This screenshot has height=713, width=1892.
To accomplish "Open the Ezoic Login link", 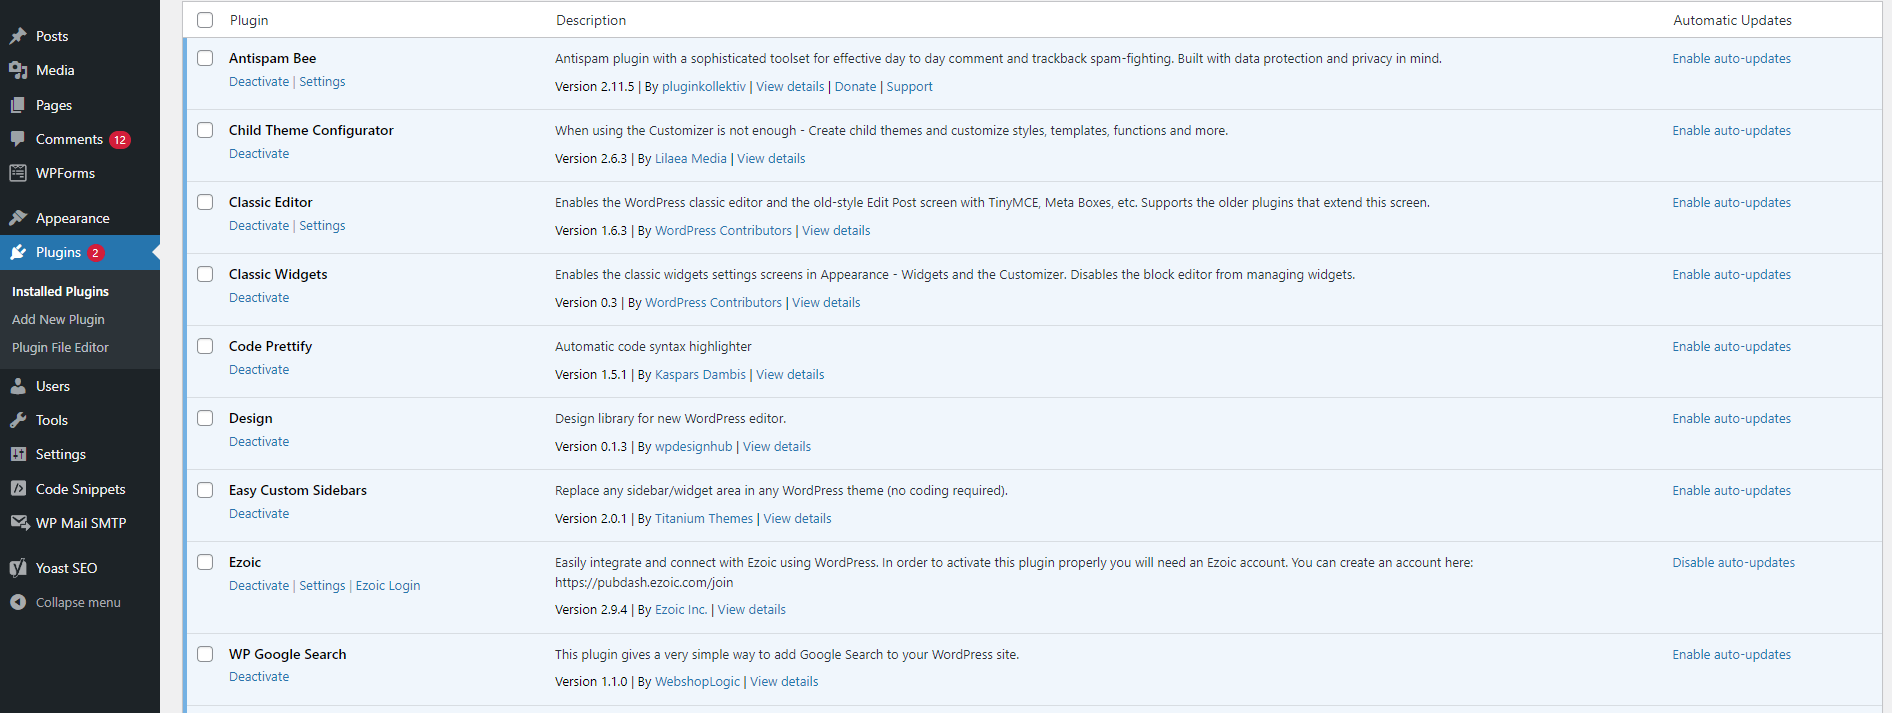I will tap(388, 586).
